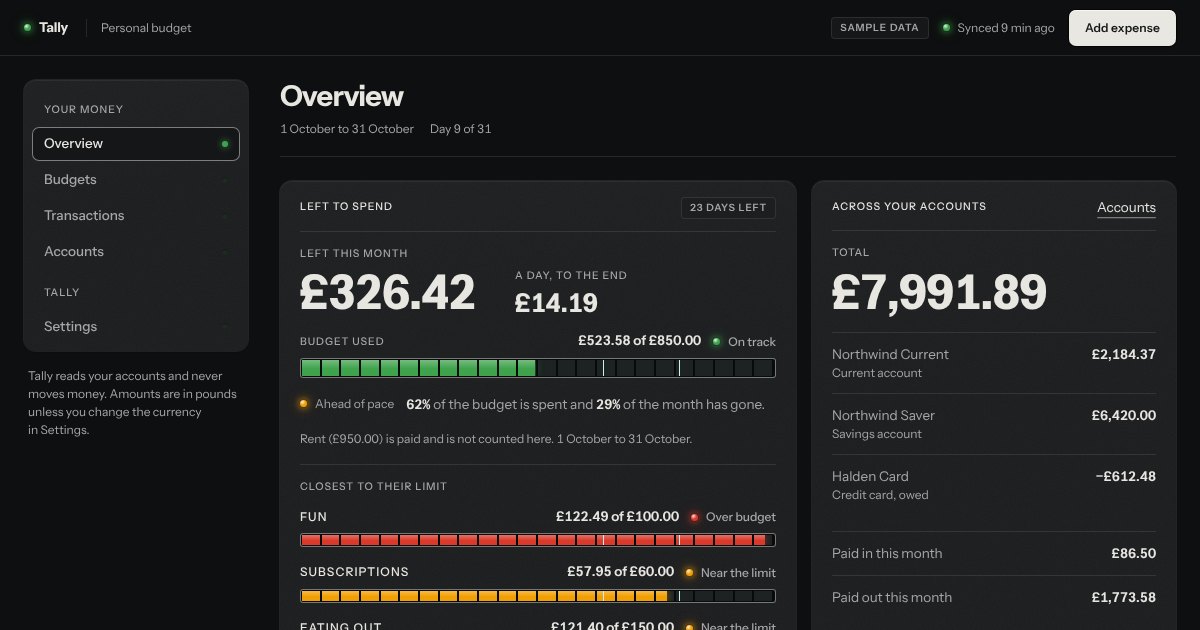
Task: Click the Tally brand name
Action: click(x=54, y=28)
